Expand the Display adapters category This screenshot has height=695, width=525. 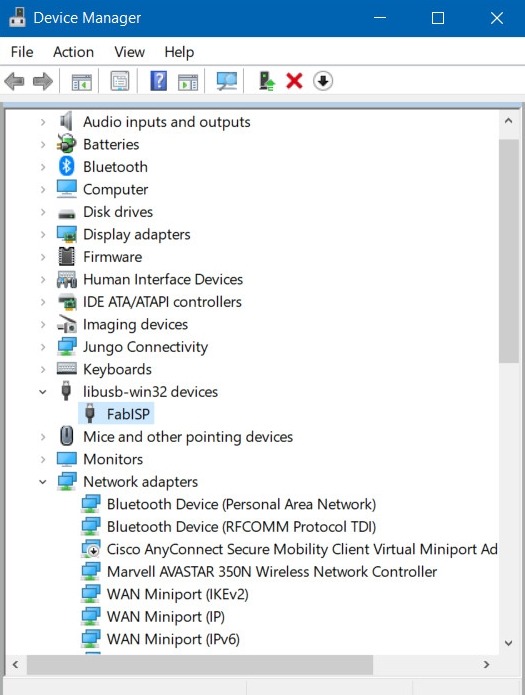tap(43, 234)
